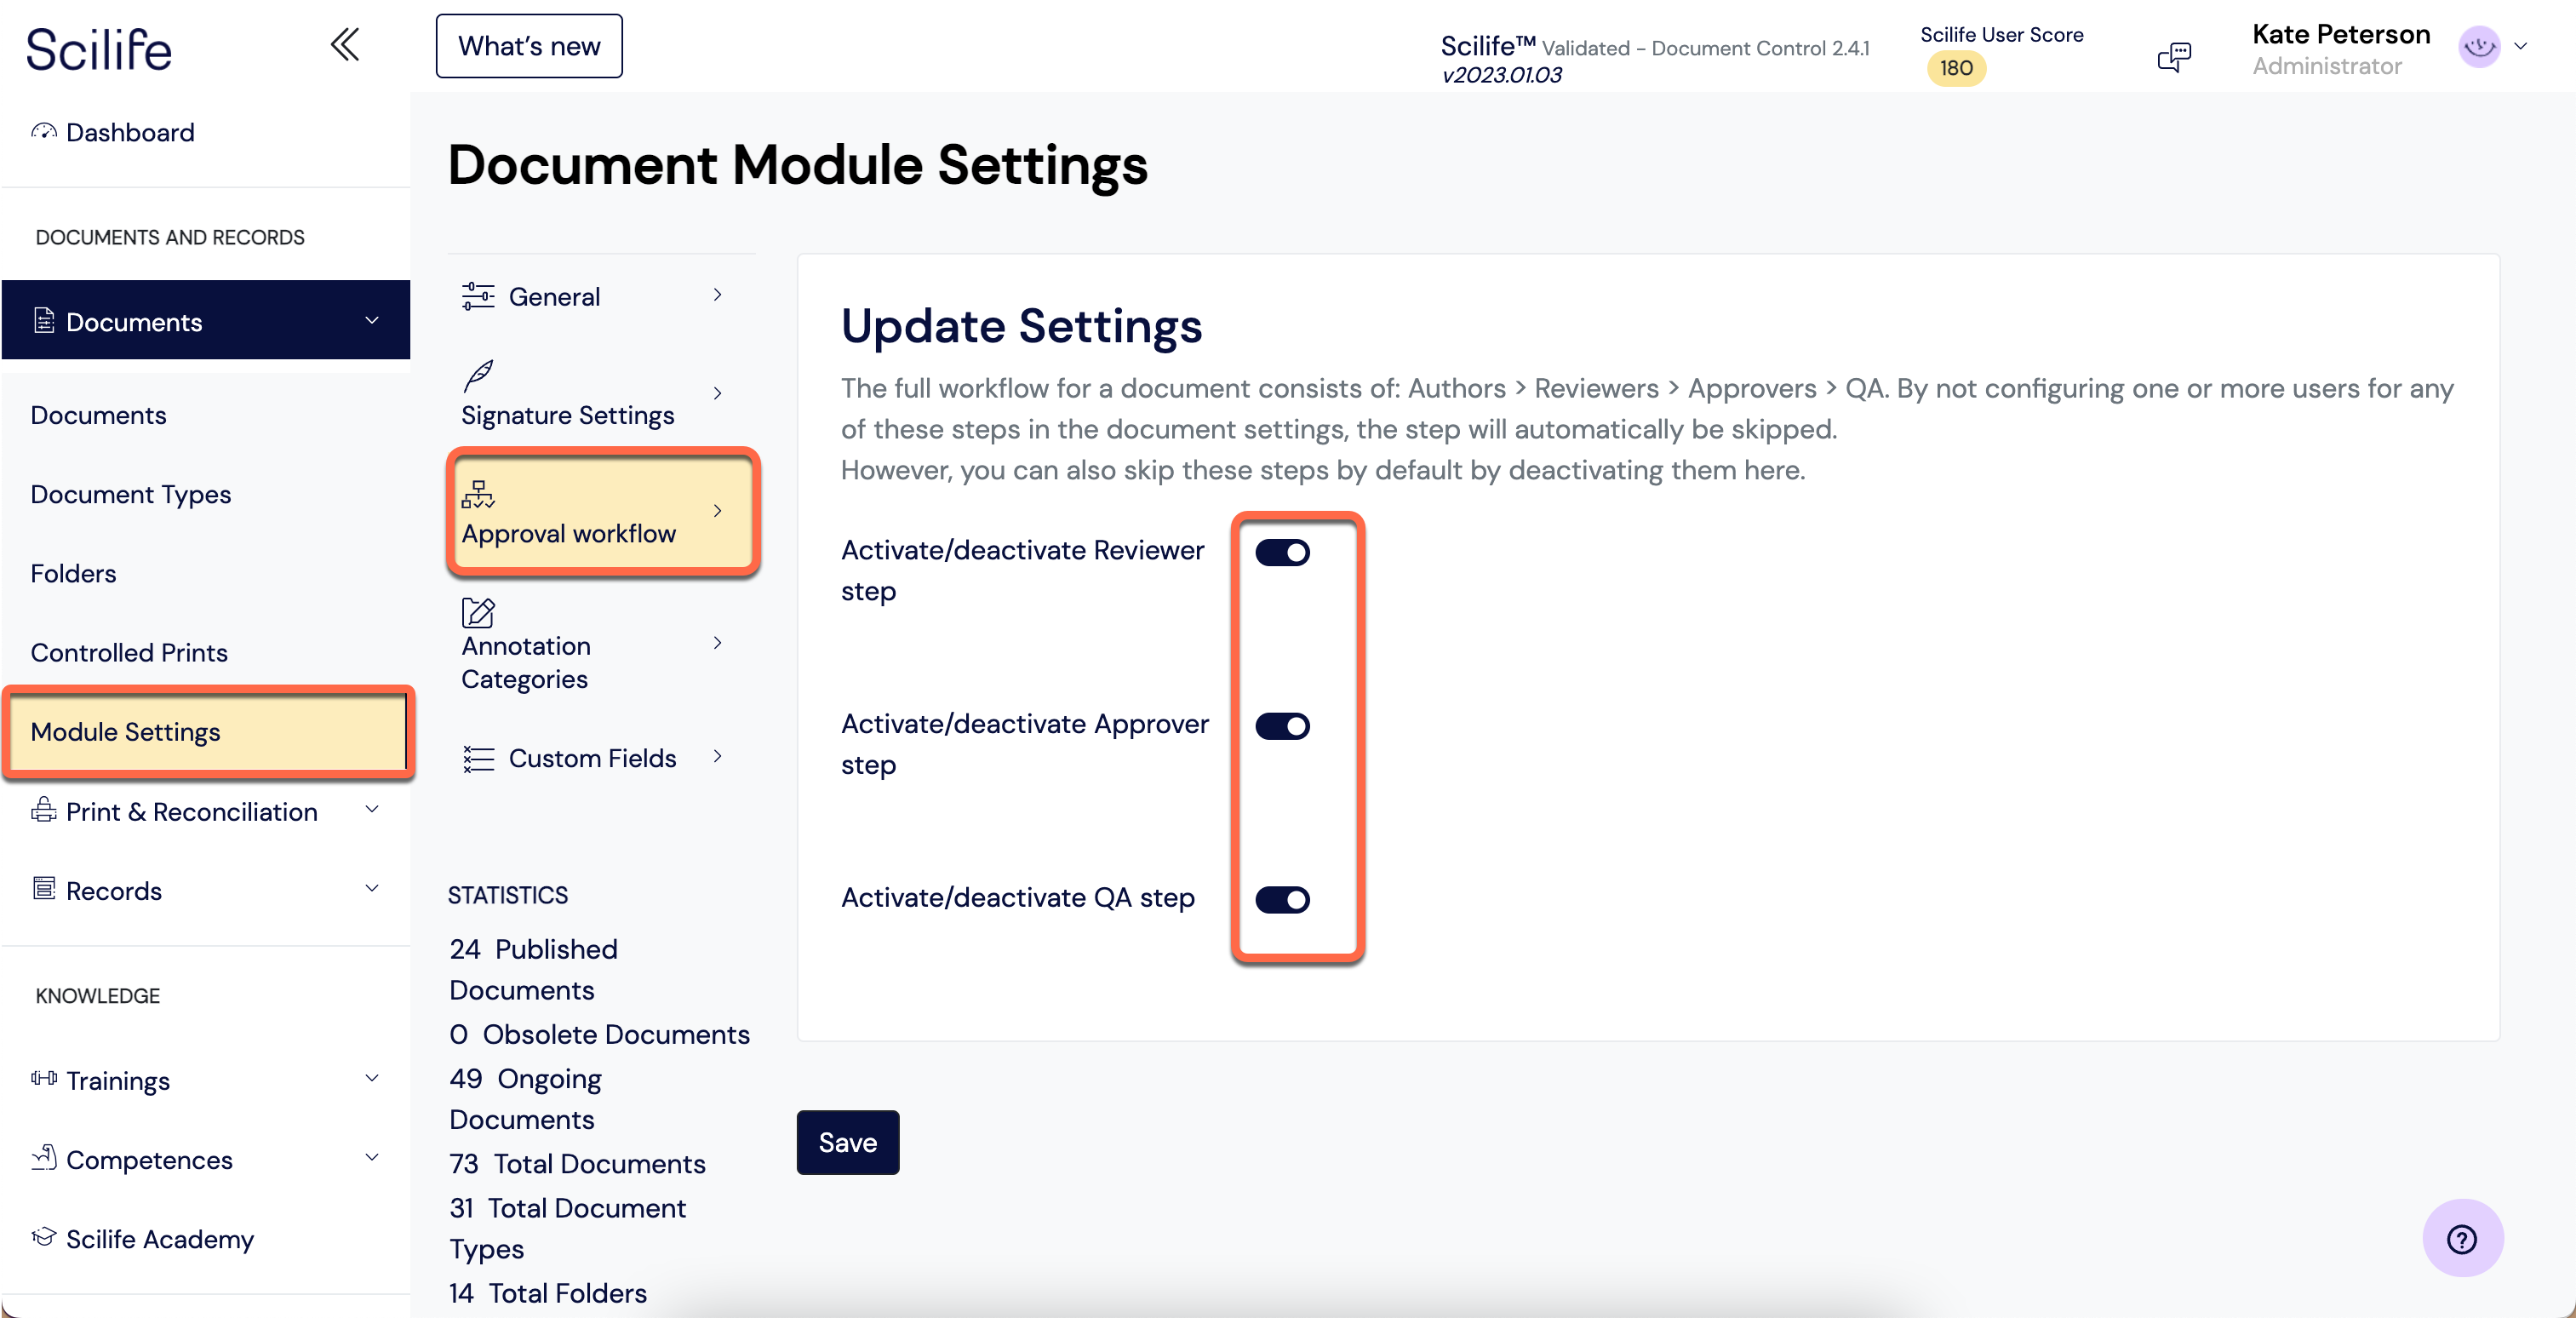Image resolution: width=2576 pixels, height=1318 pixels.
Task: Click the Scilife Academy graduation cap icon
Action: [44, 1237]
